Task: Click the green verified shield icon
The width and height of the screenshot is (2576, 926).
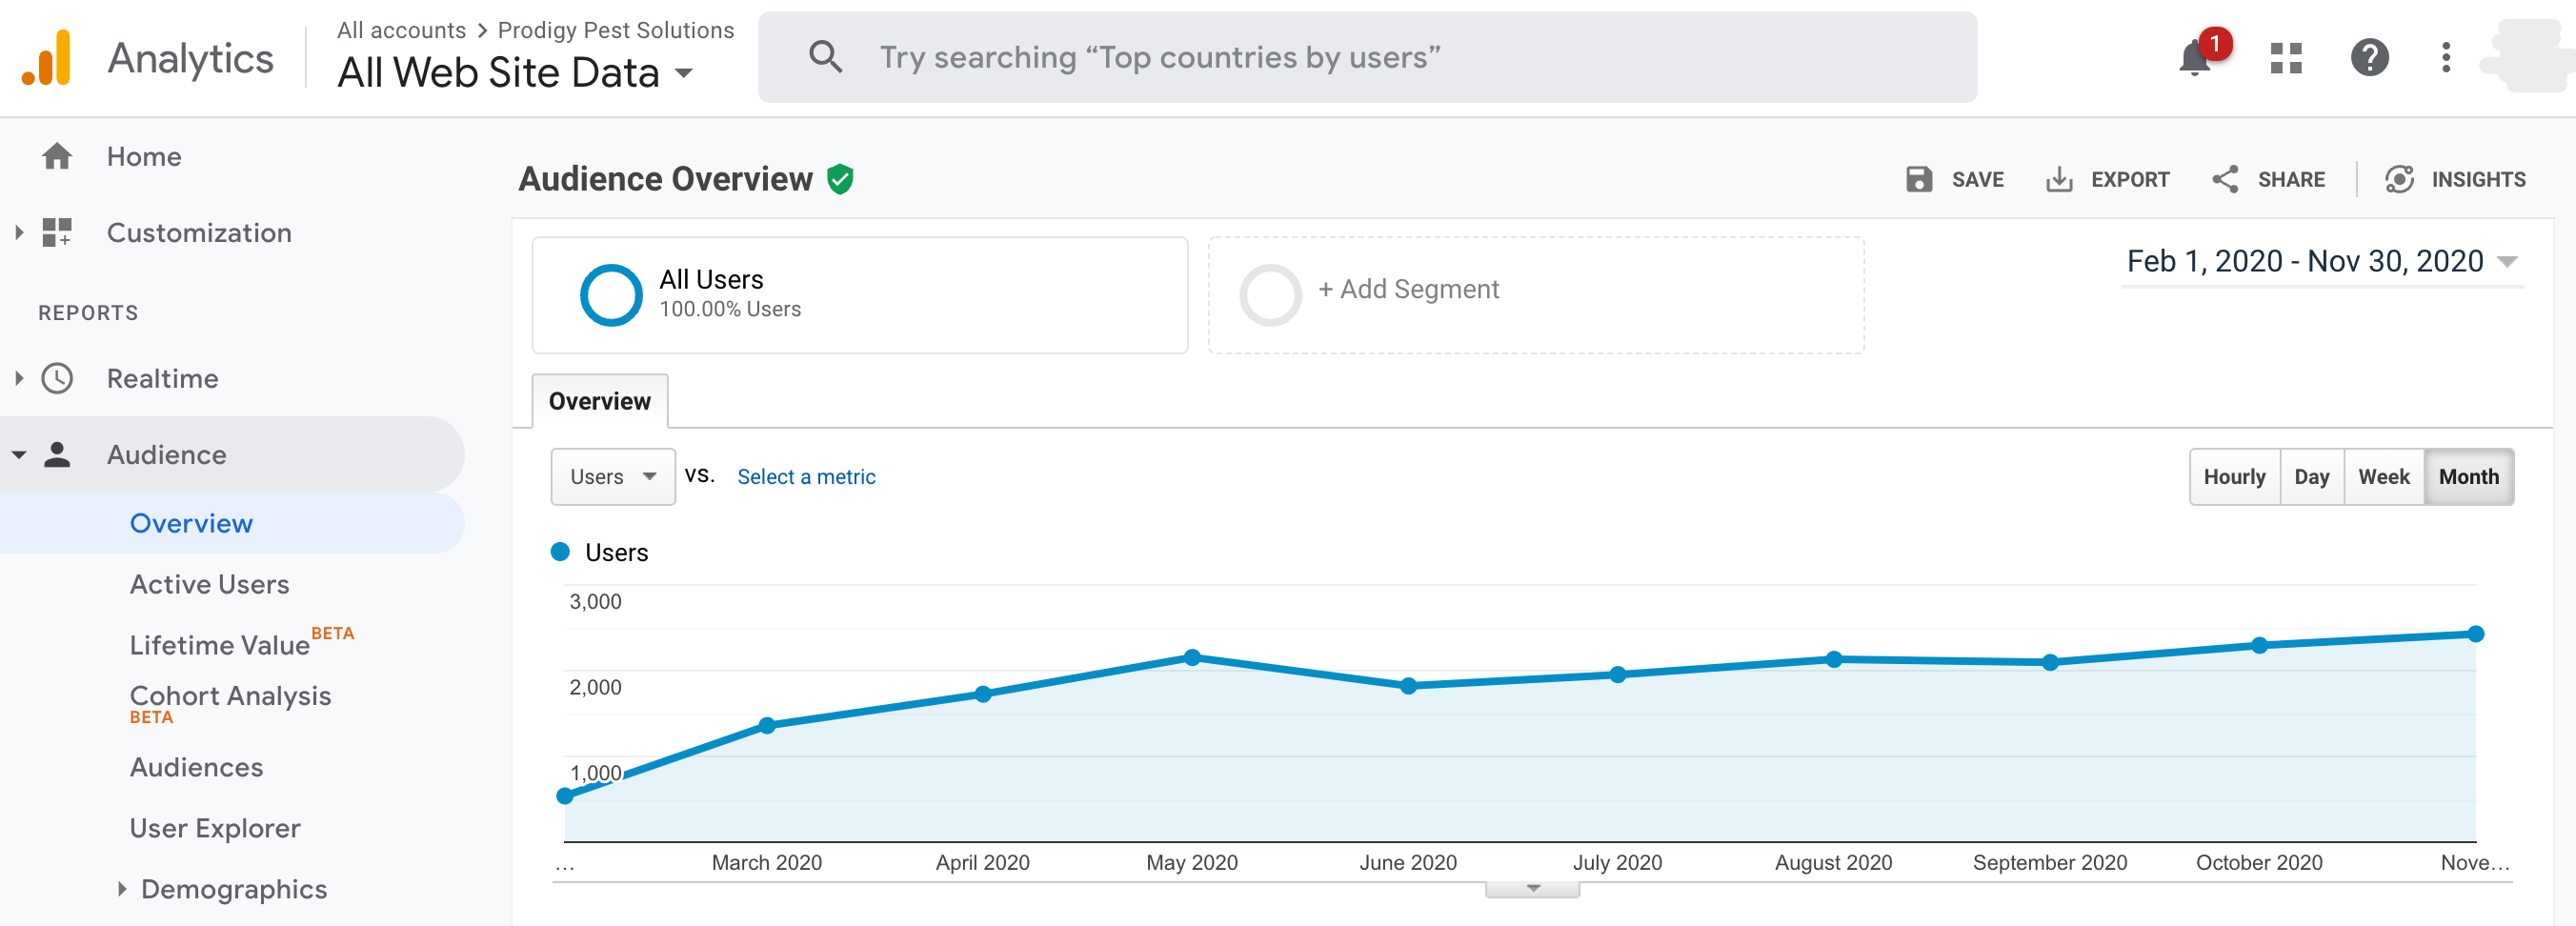Action: point(840,179)
